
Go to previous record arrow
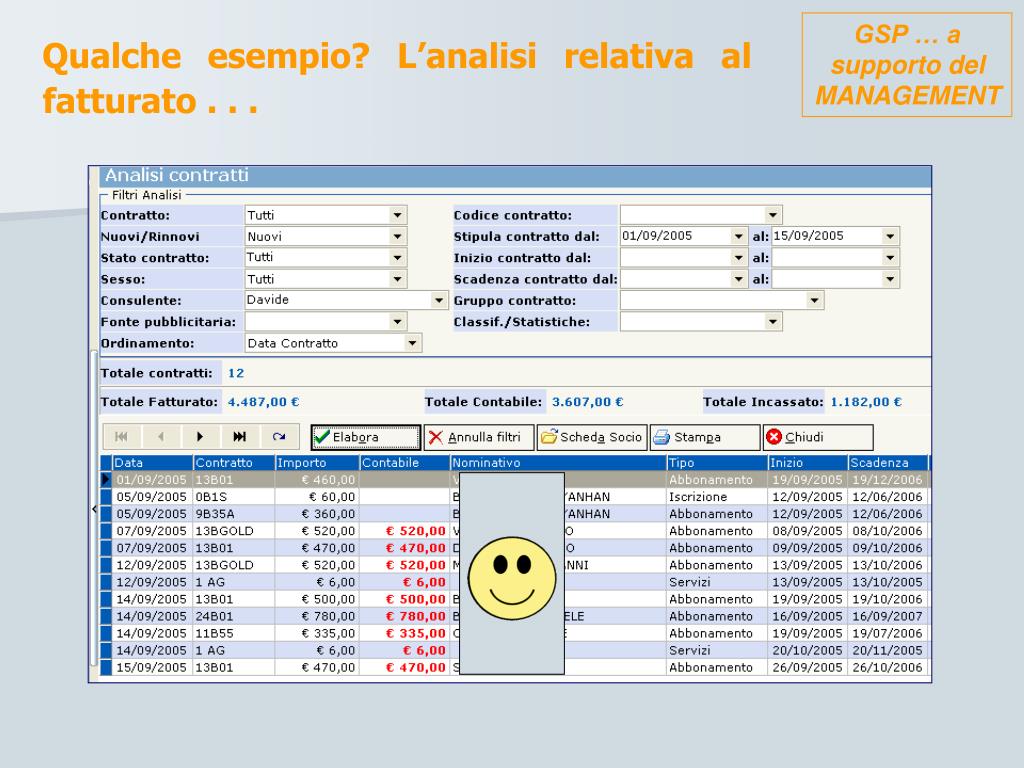(x=160, y=437)
